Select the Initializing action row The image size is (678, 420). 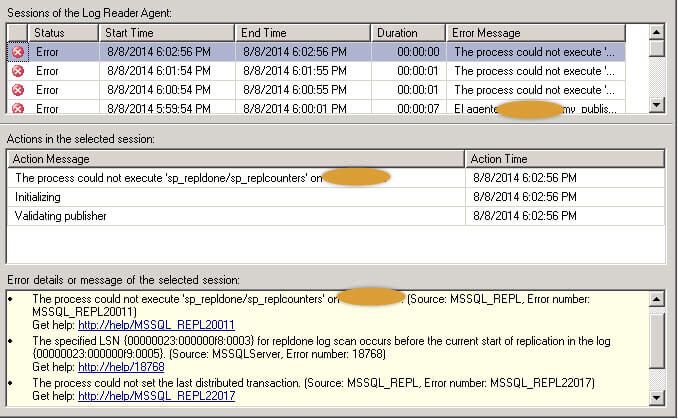[236, 197]
